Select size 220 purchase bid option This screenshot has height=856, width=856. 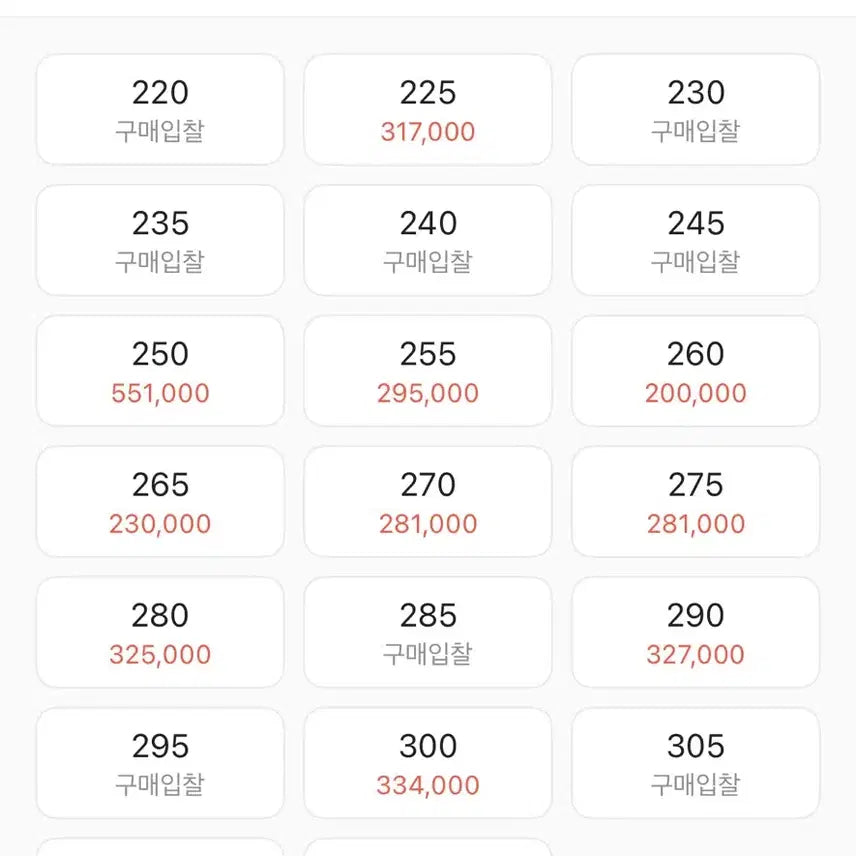tap(160, 109)
